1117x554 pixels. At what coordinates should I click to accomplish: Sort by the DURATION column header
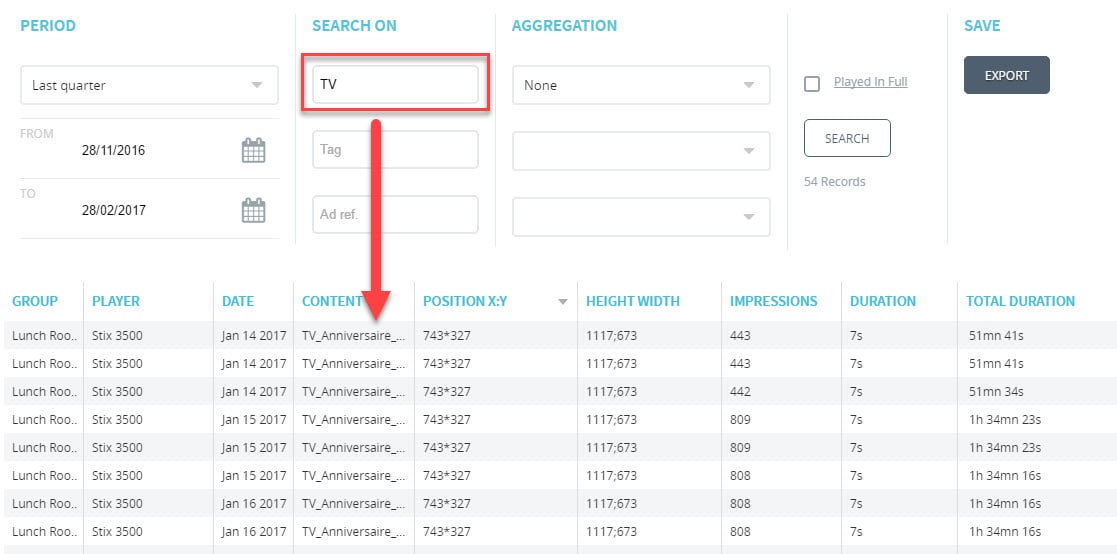click(883, 301)
